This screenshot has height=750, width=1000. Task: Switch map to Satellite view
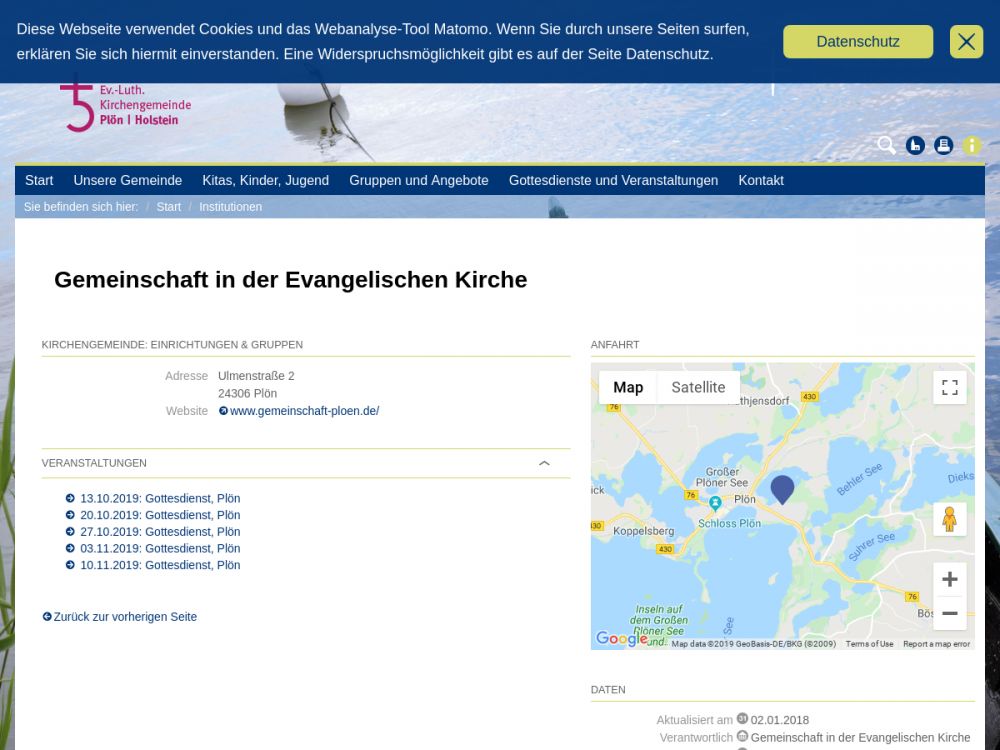698,388
